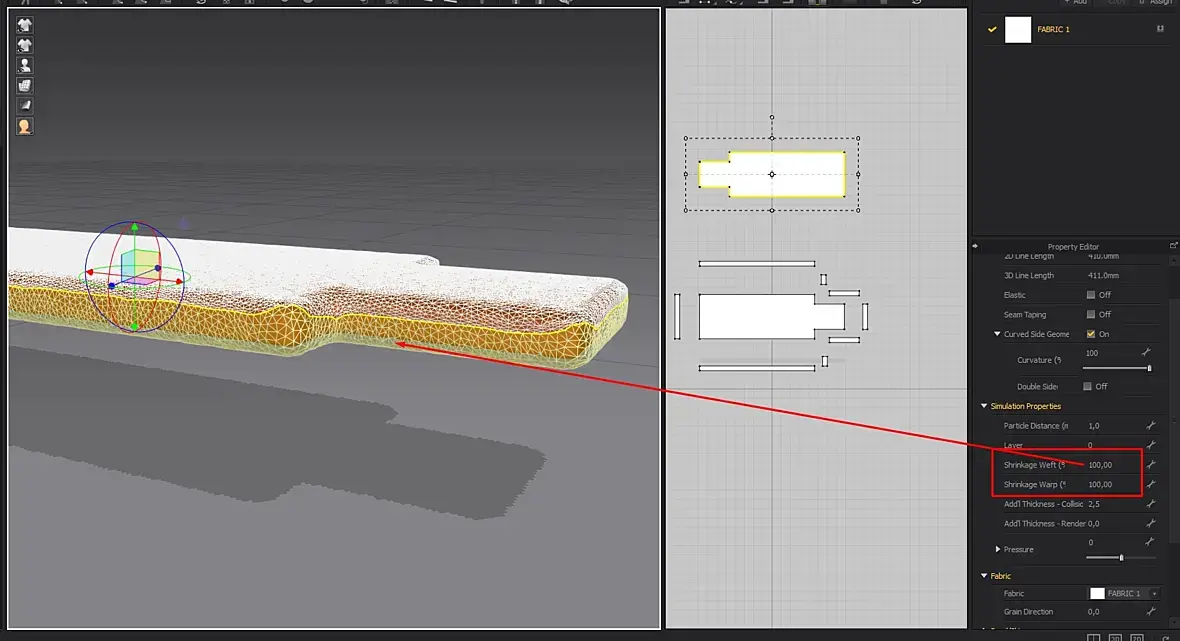
Task: Select the yellow-outlined pattern piece in 2D window
Action: coord(772,175)
